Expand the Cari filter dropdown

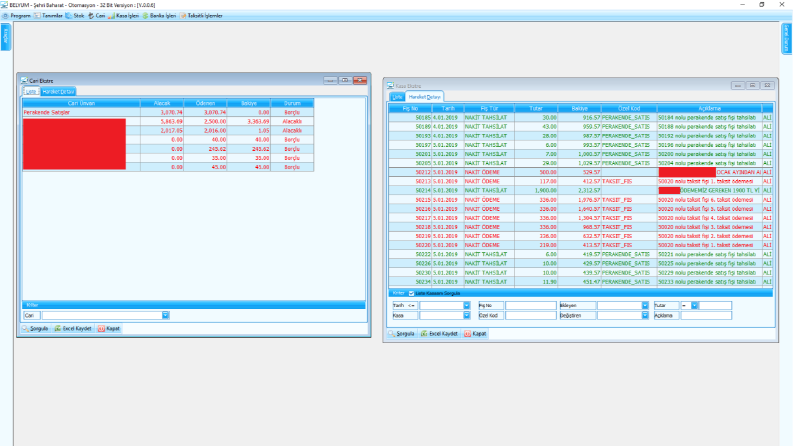(165, 316)
